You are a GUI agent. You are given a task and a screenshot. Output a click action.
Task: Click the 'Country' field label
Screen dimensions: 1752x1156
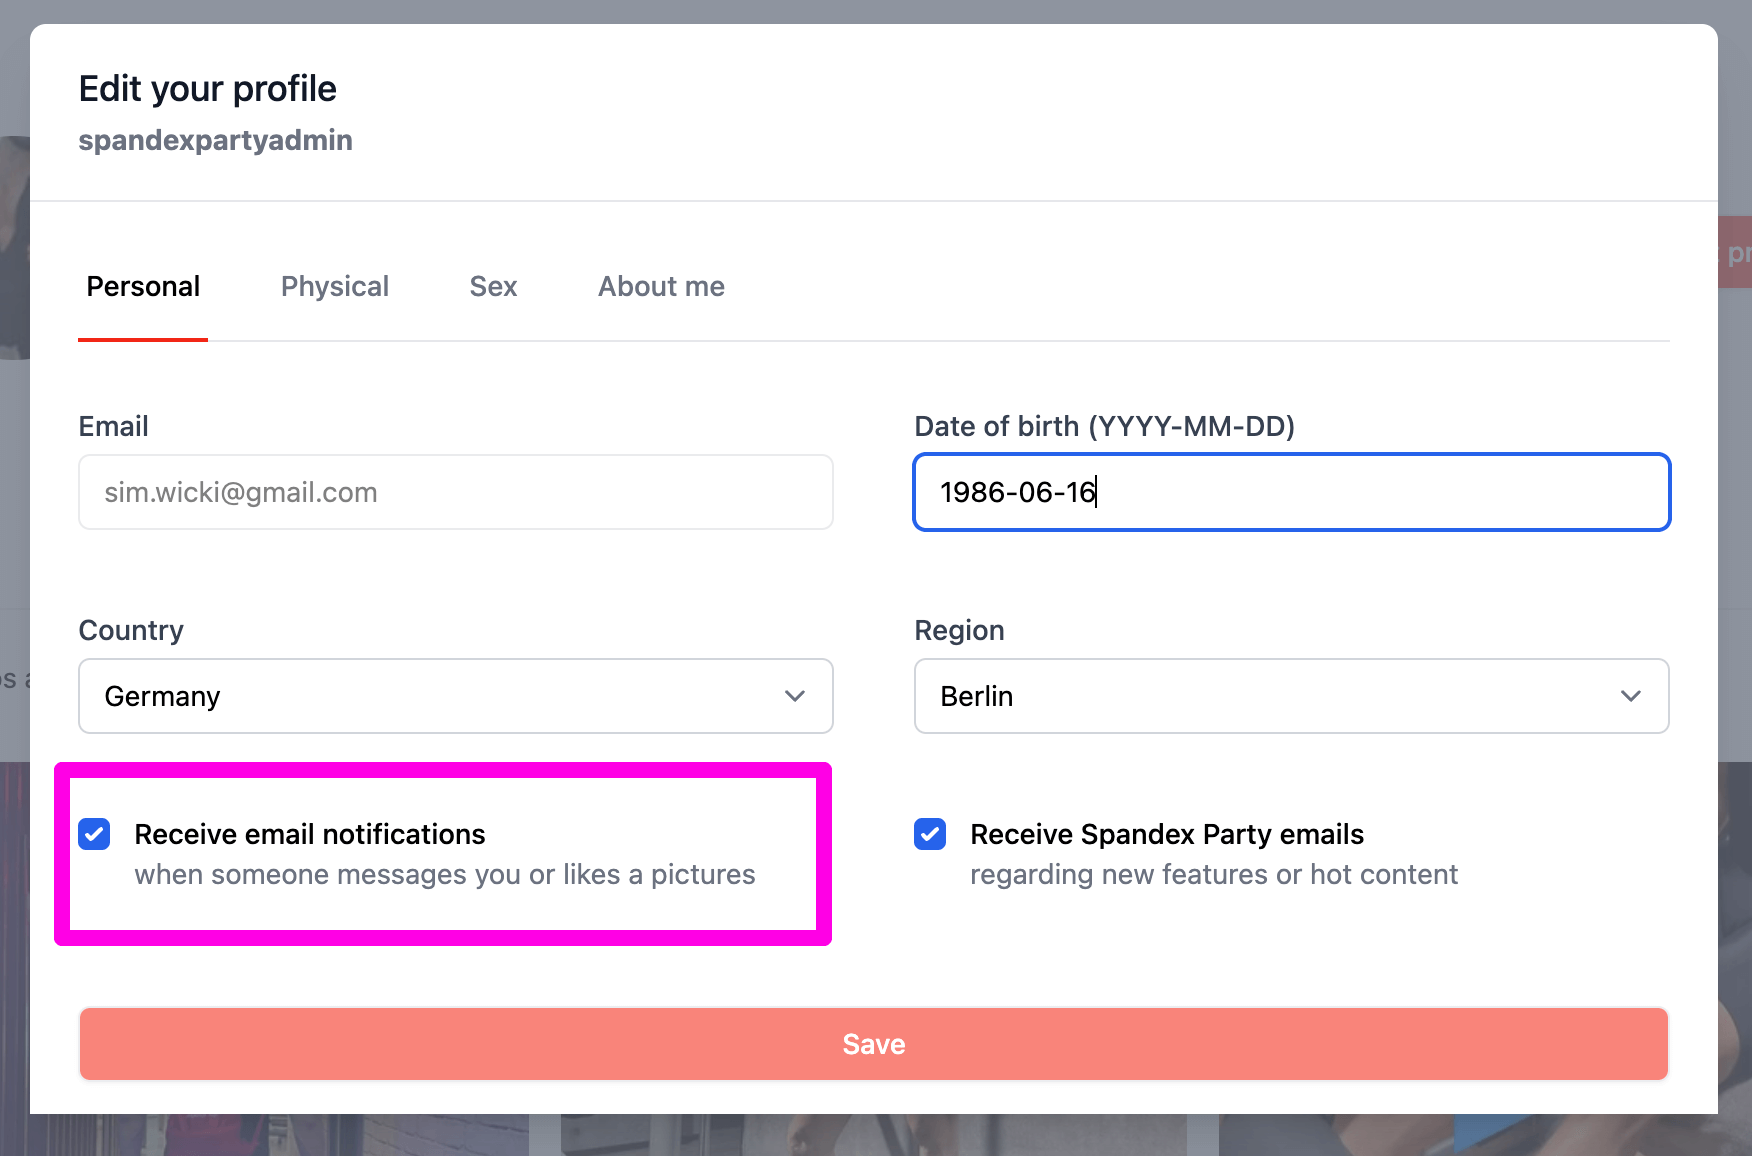131,630
